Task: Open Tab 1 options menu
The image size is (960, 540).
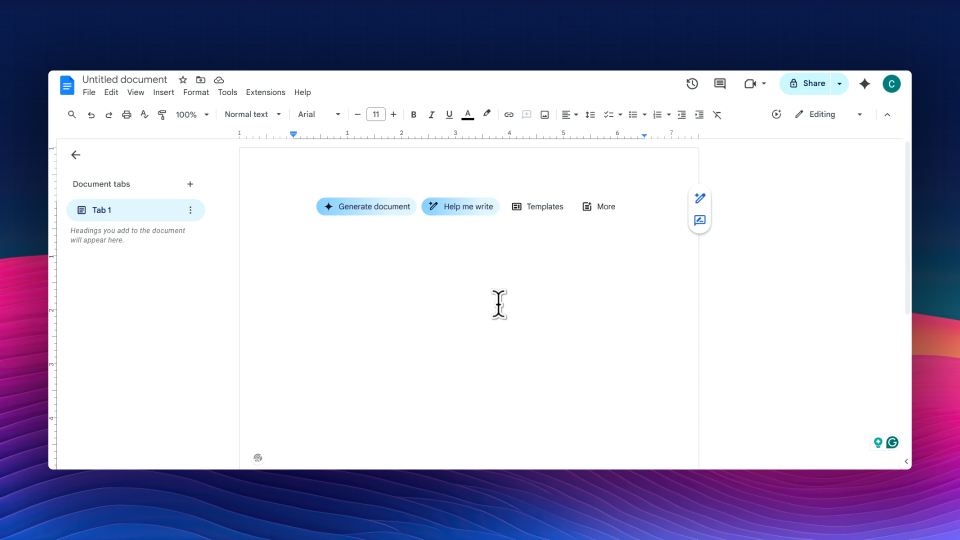Action: pos(190,210)
